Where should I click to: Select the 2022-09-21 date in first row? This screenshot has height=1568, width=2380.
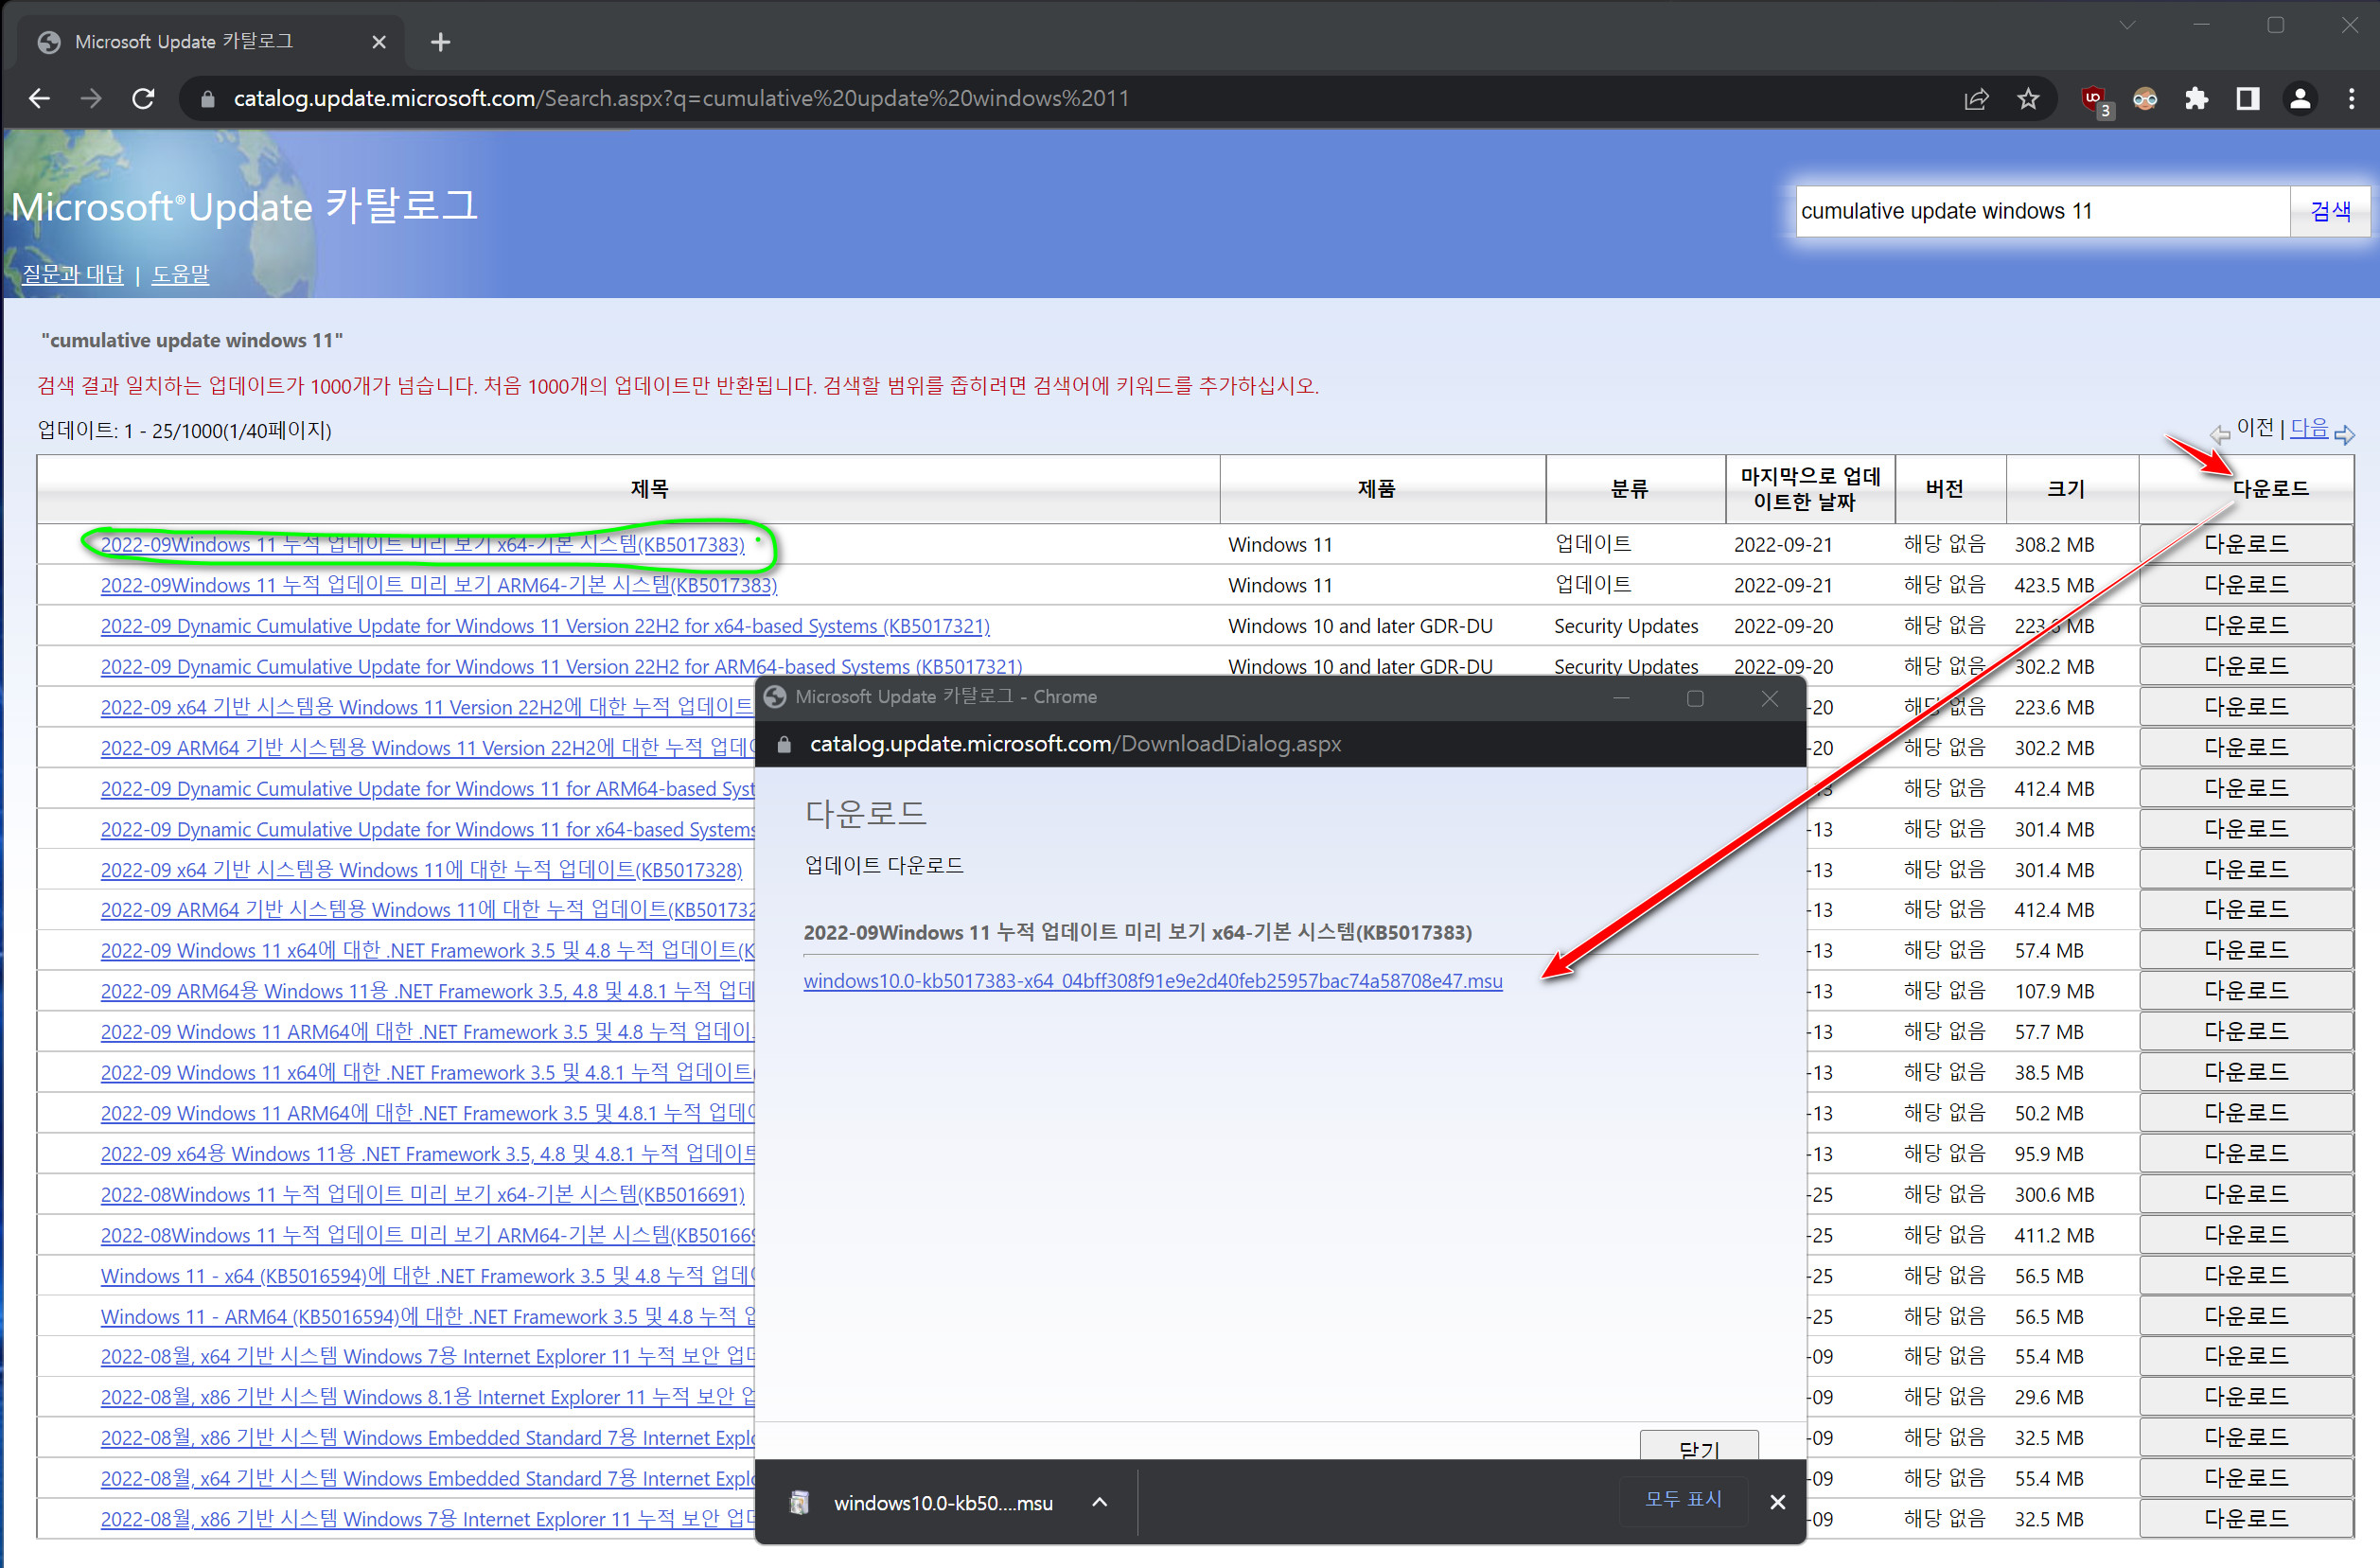(1783, 545)
